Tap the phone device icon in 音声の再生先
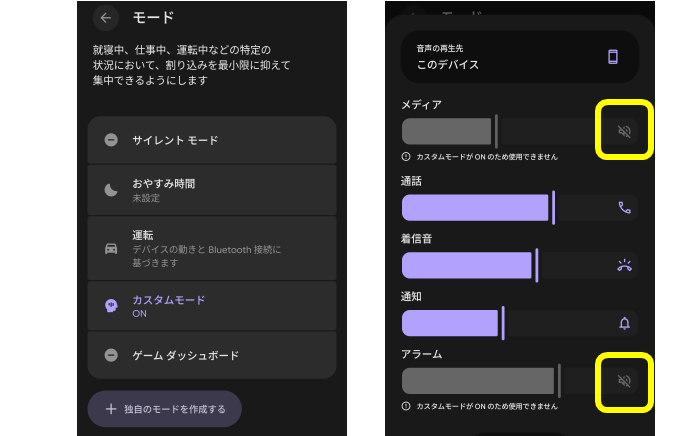The image size is (694, 436). coord(613,57)
